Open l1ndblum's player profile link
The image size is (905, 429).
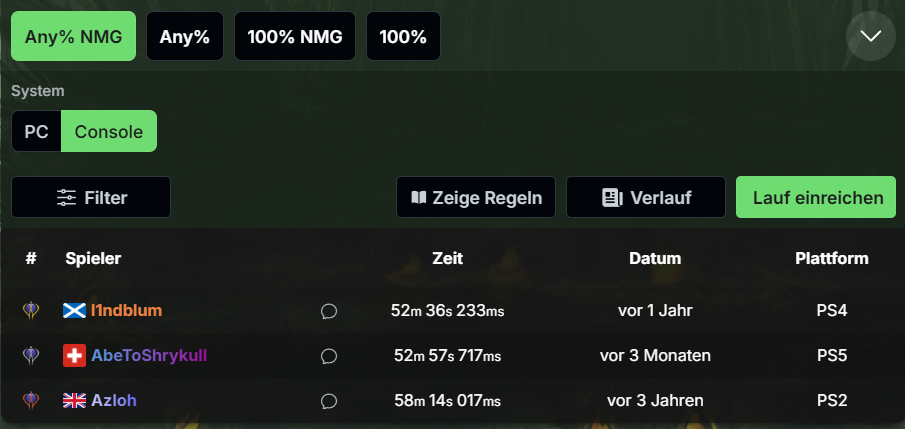click(x=126, y=311)
